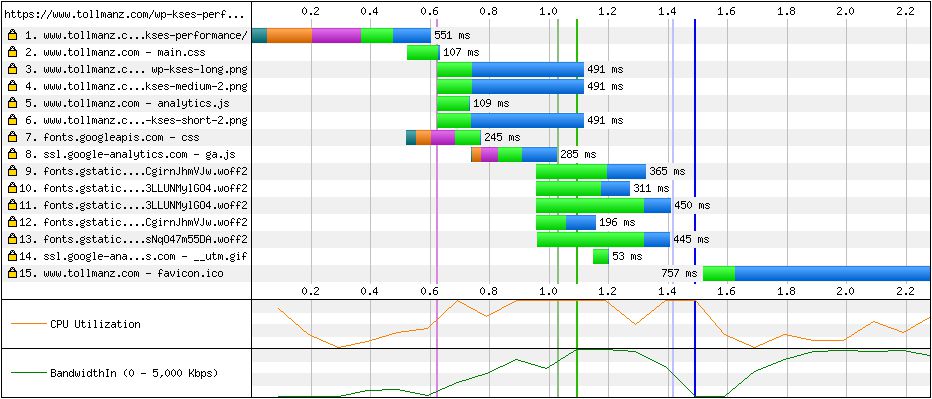This screenshot has width=932, height=399.
Task: Click the CPU Utilization legend label
Action: [95, 324]
